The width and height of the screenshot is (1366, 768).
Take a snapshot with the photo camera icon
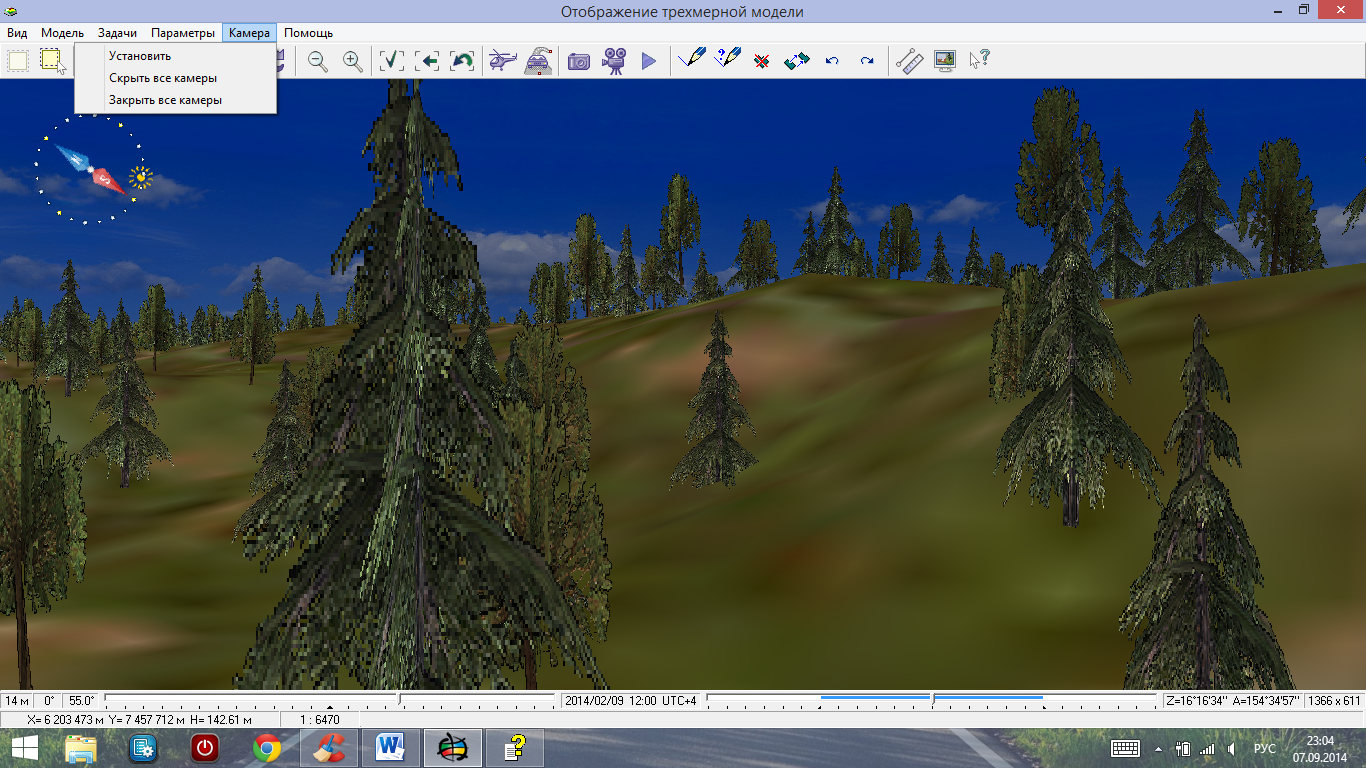(579, 61)
